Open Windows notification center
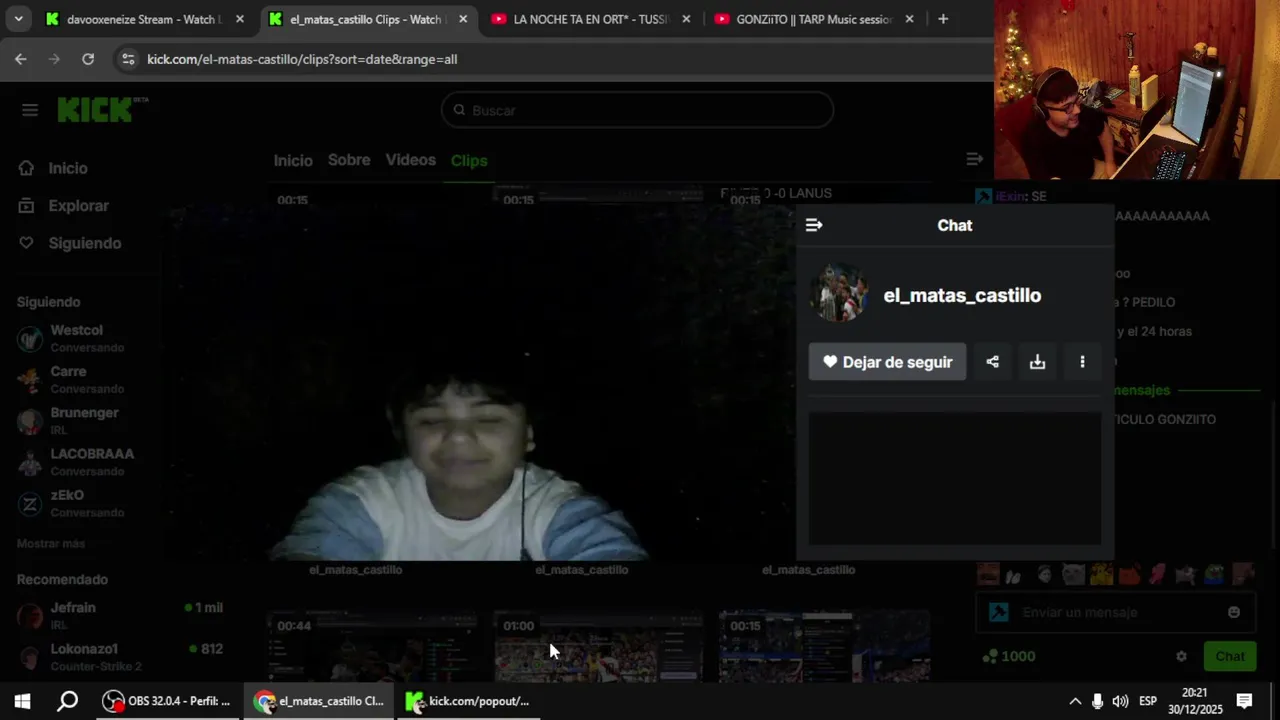1280x720 pixels. tap(1245, 701)
